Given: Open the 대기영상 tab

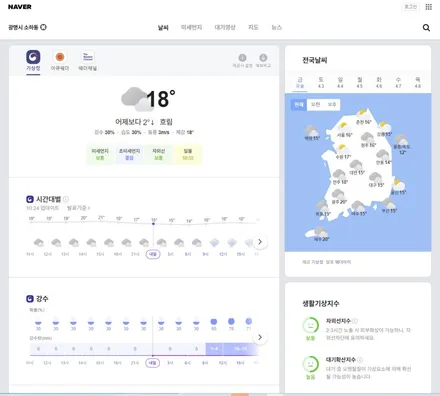Looking at the screenshot, I should click(225, 27).
